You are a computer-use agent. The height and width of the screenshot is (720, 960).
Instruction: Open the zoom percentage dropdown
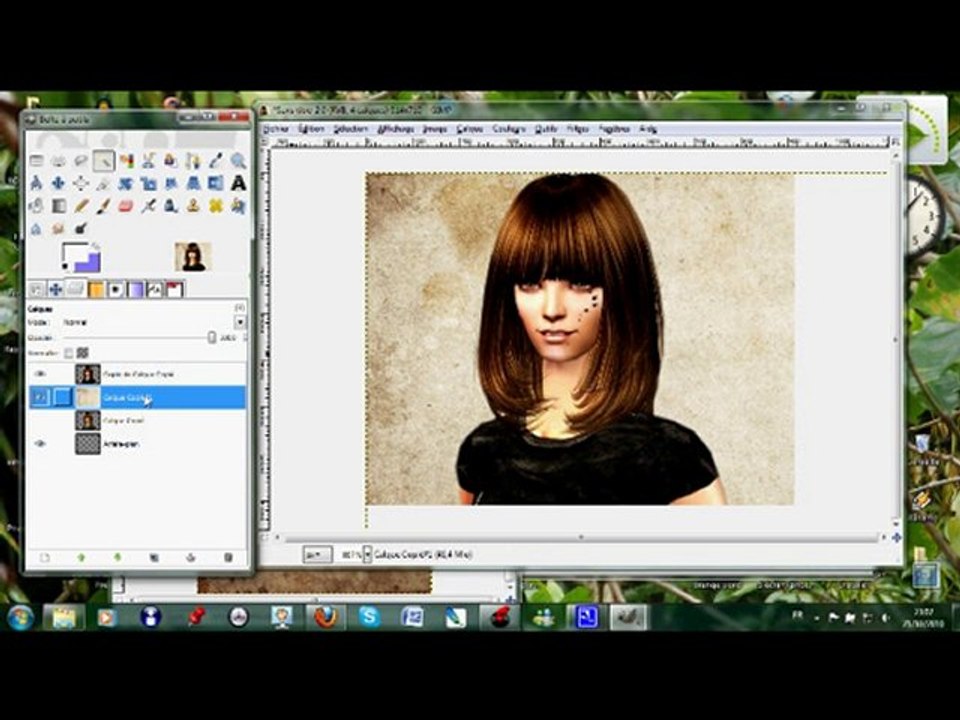click(x=367, y=555)
